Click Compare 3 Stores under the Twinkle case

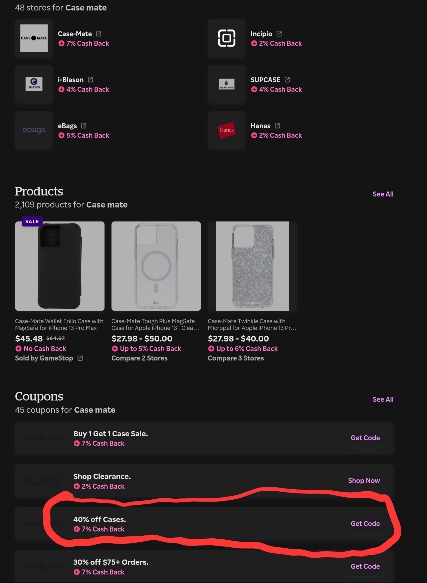pos(236,358)
